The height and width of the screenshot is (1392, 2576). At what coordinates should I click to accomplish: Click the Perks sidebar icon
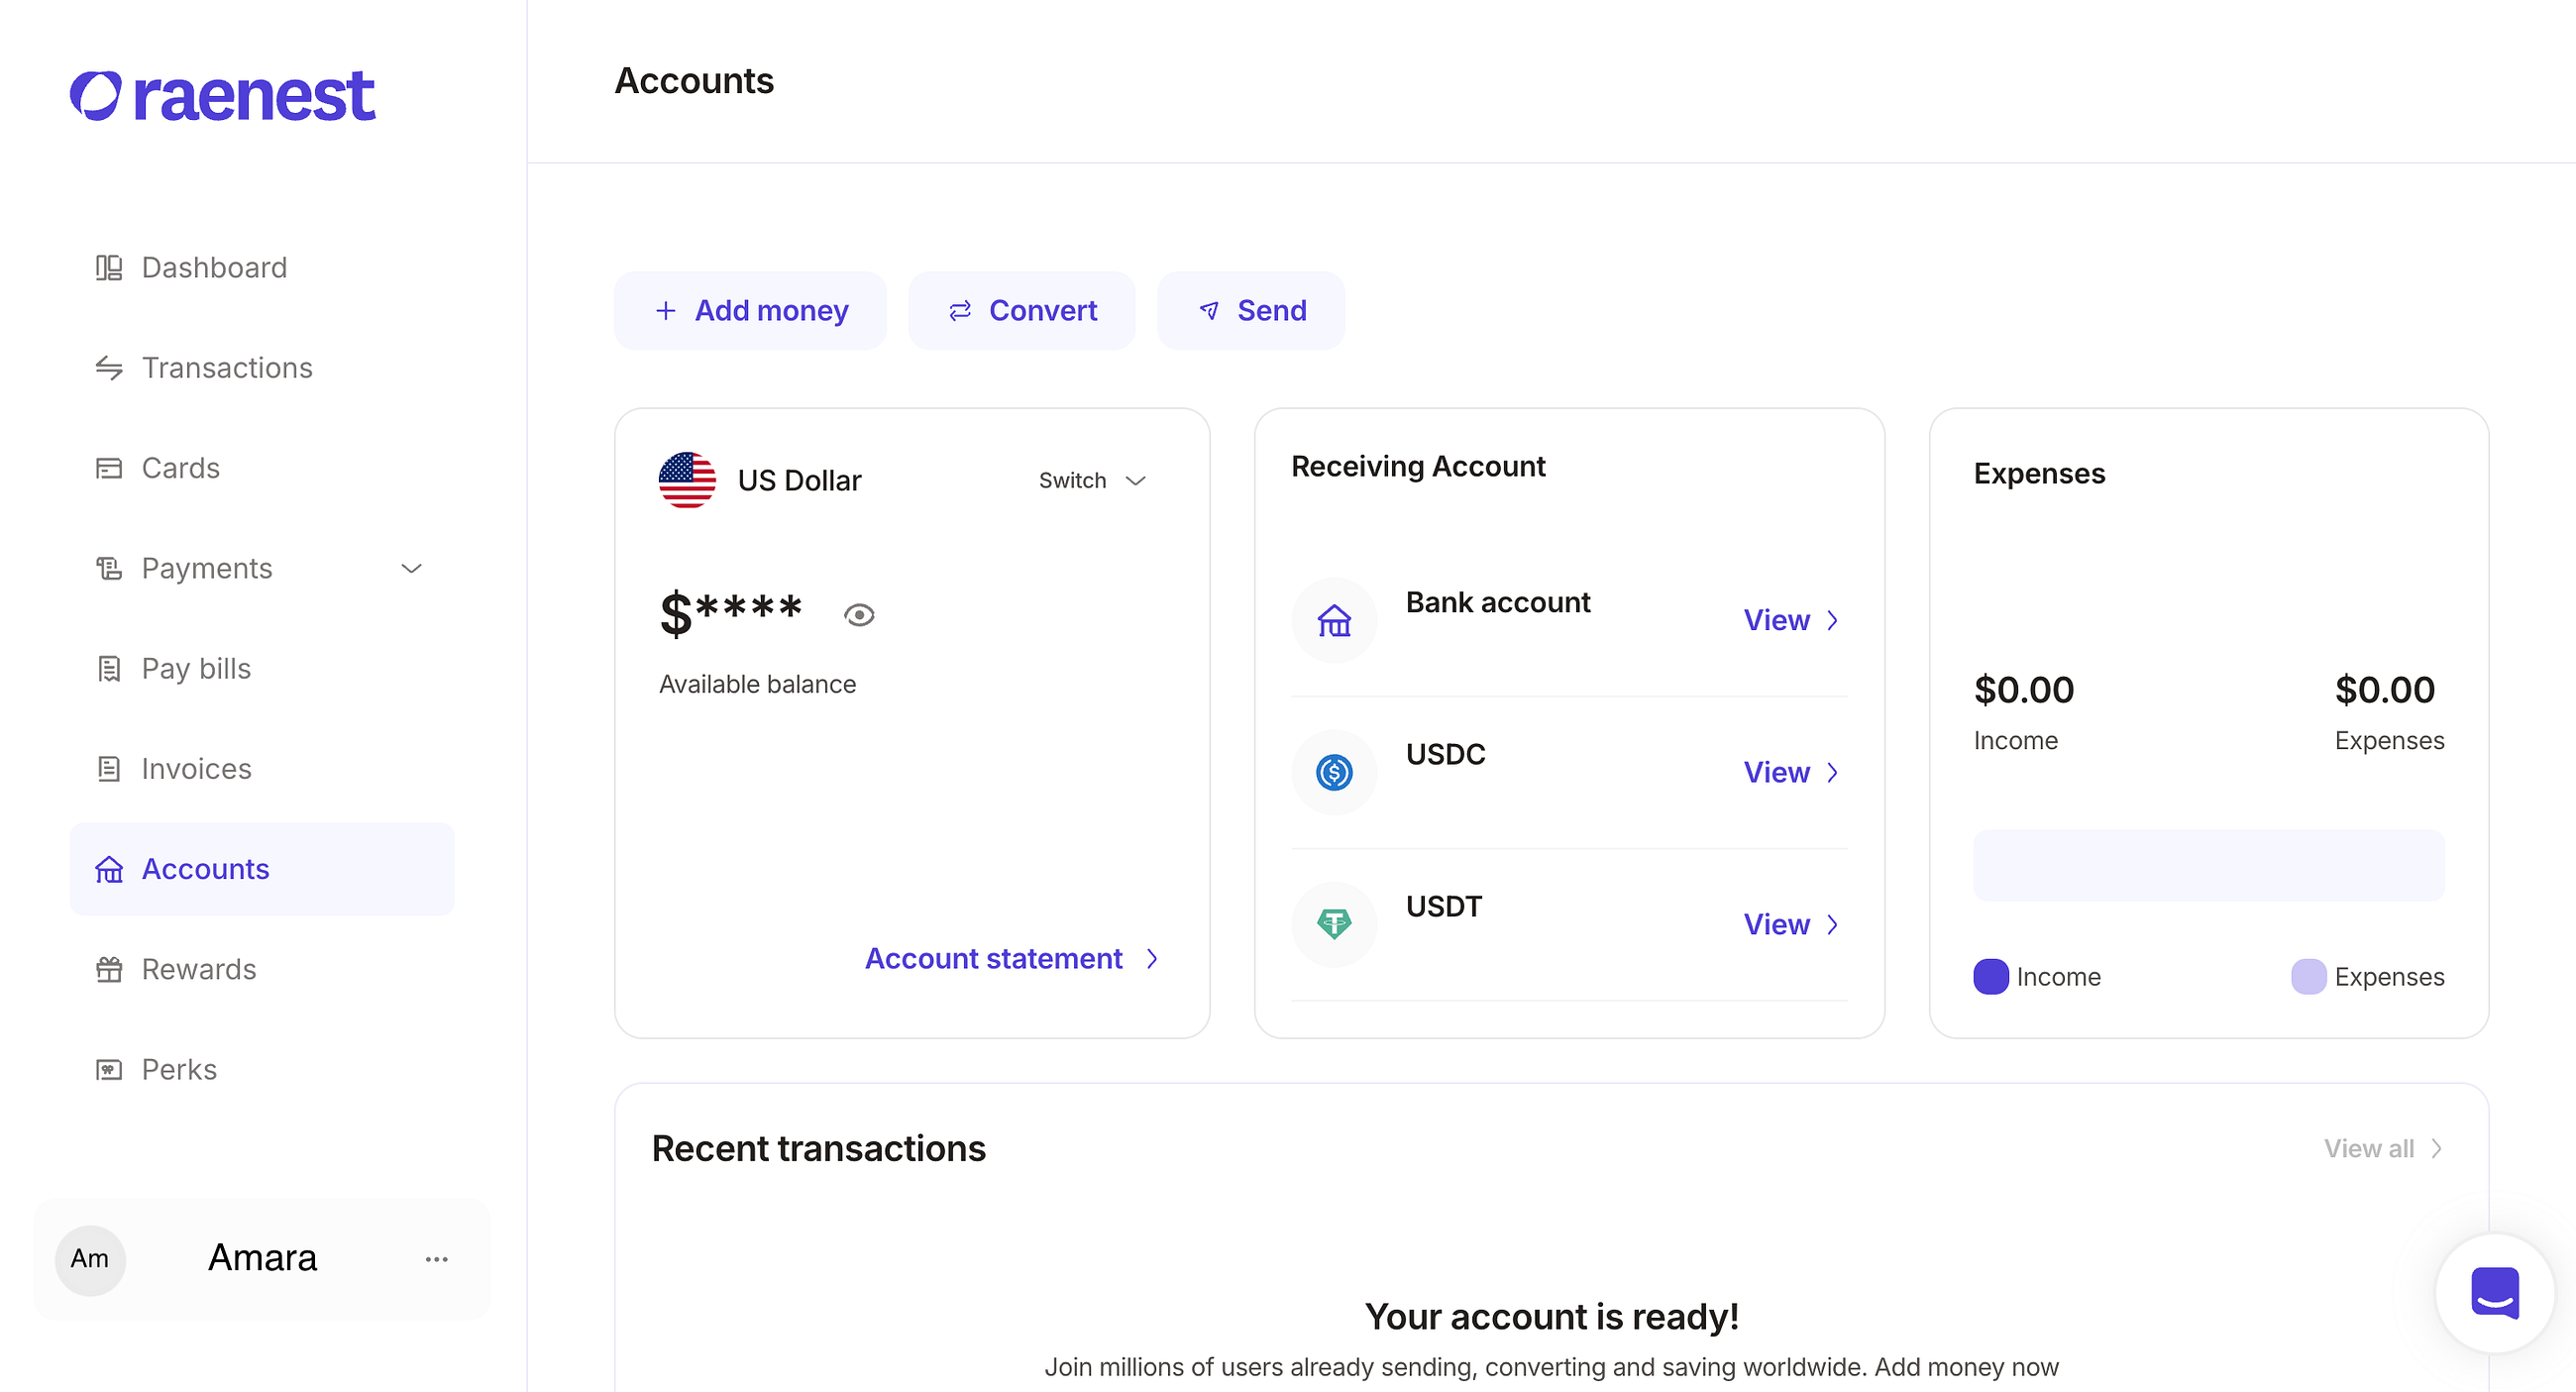[109, 1069]
